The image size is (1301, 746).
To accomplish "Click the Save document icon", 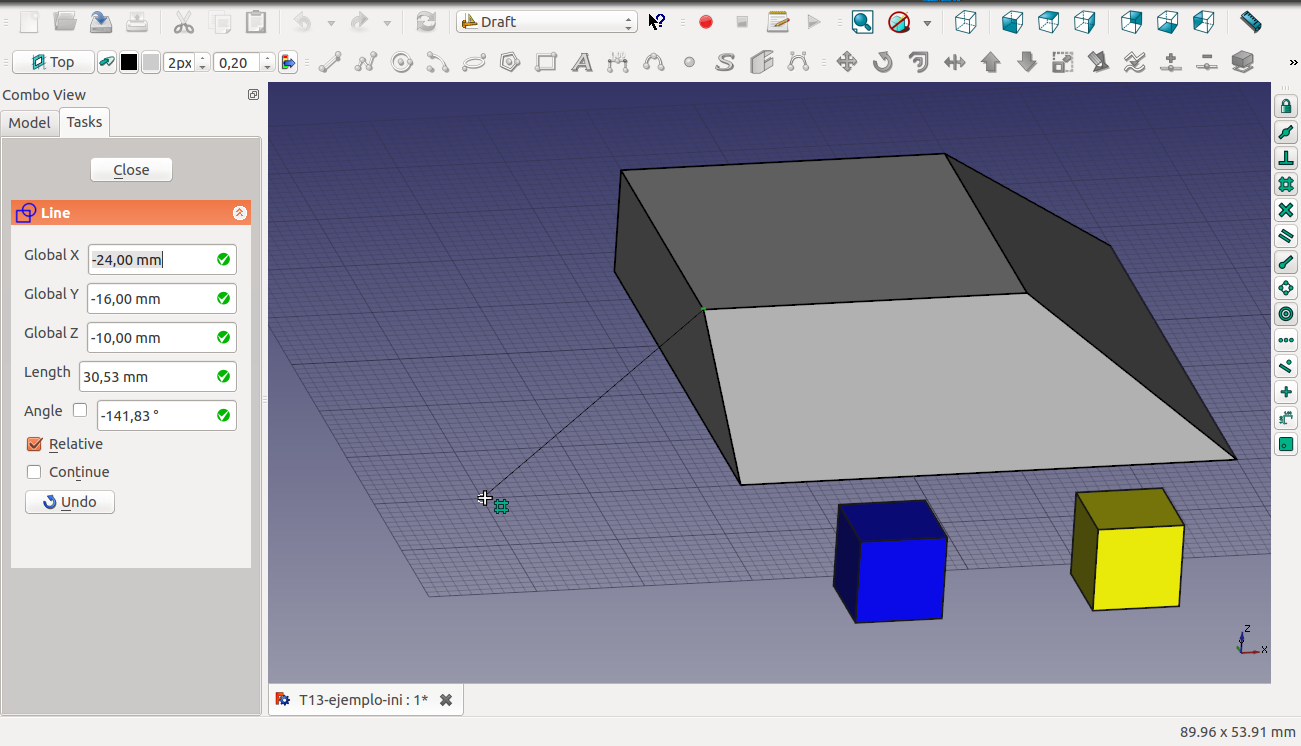I will tap(101, 22).
